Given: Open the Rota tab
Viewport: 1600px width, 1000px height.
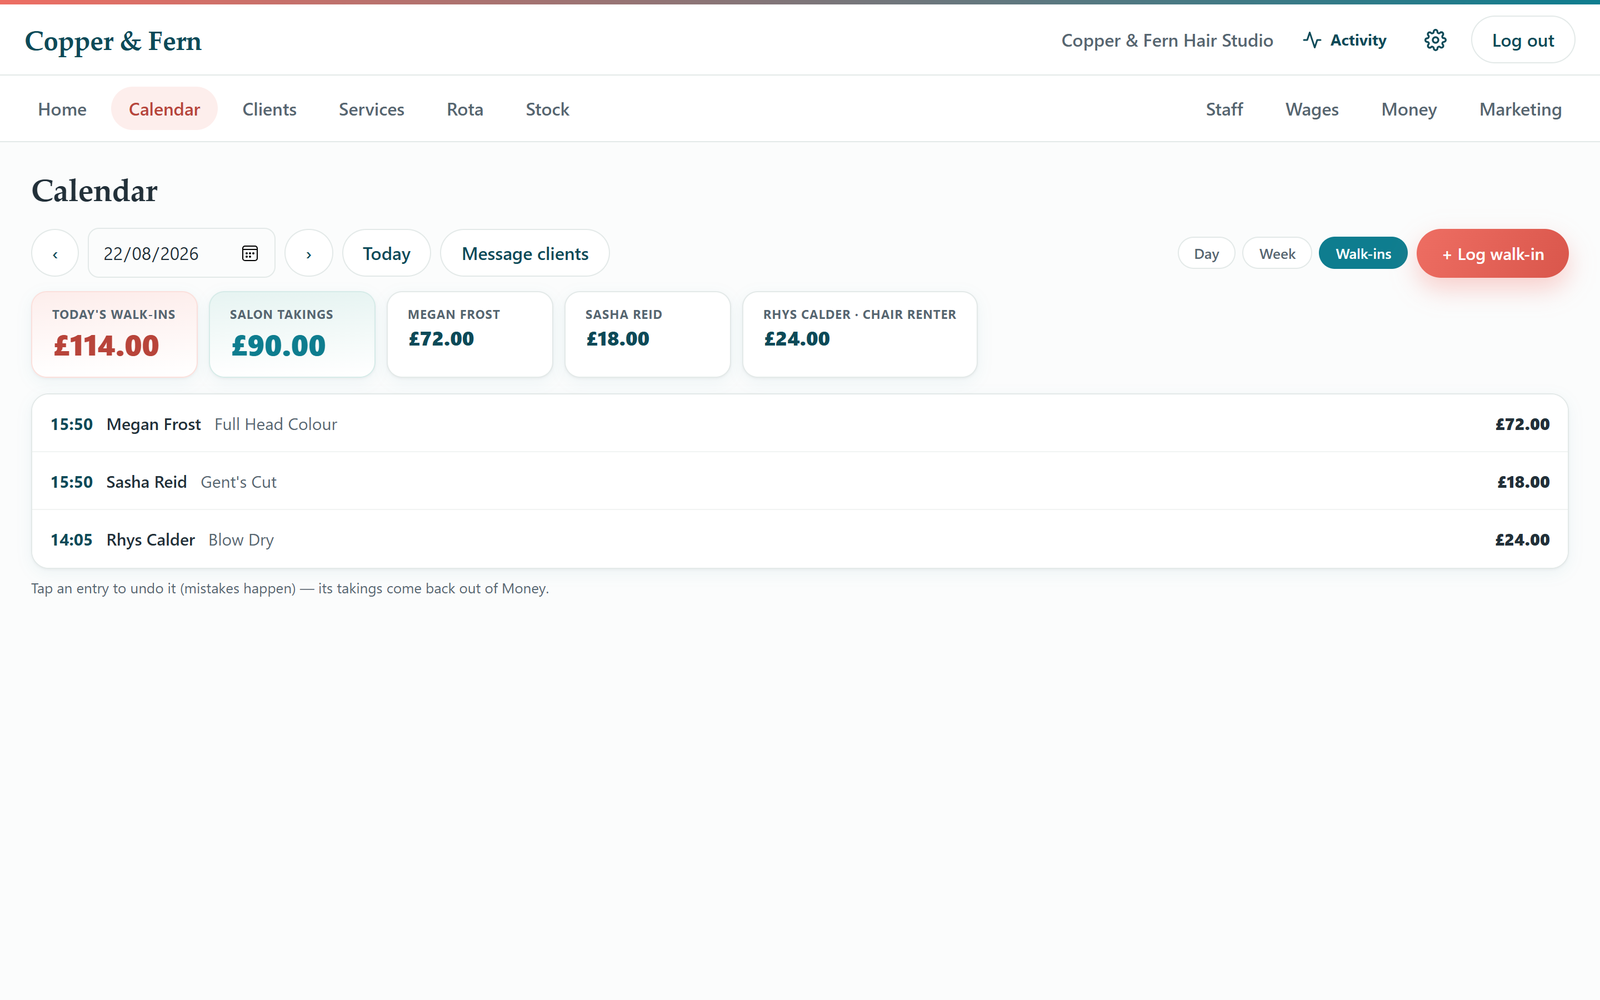Looking at the screenshot, I should [x=465, y=109].
